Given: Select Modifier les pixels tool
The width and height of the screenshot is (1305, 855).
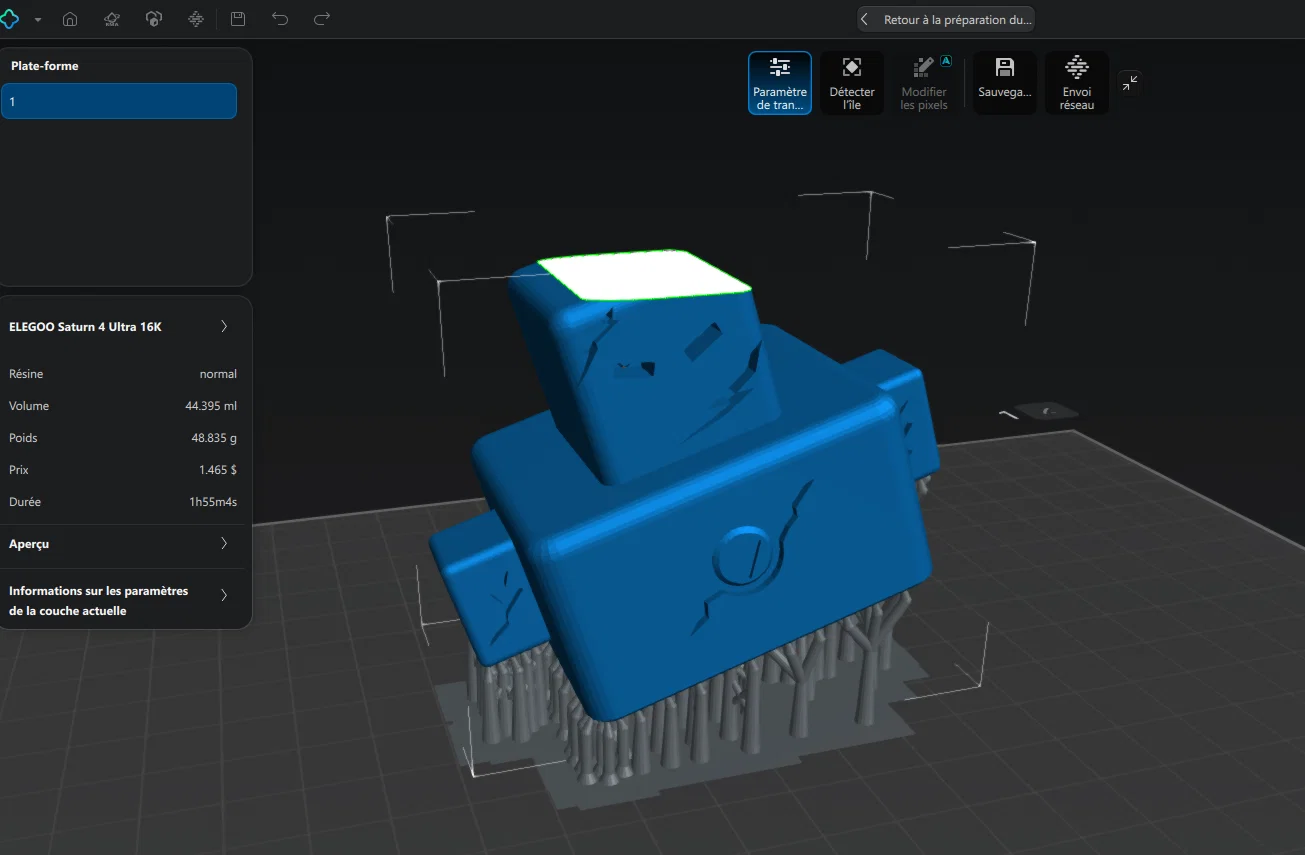Looking at the screenshot, I should [924, 83].
